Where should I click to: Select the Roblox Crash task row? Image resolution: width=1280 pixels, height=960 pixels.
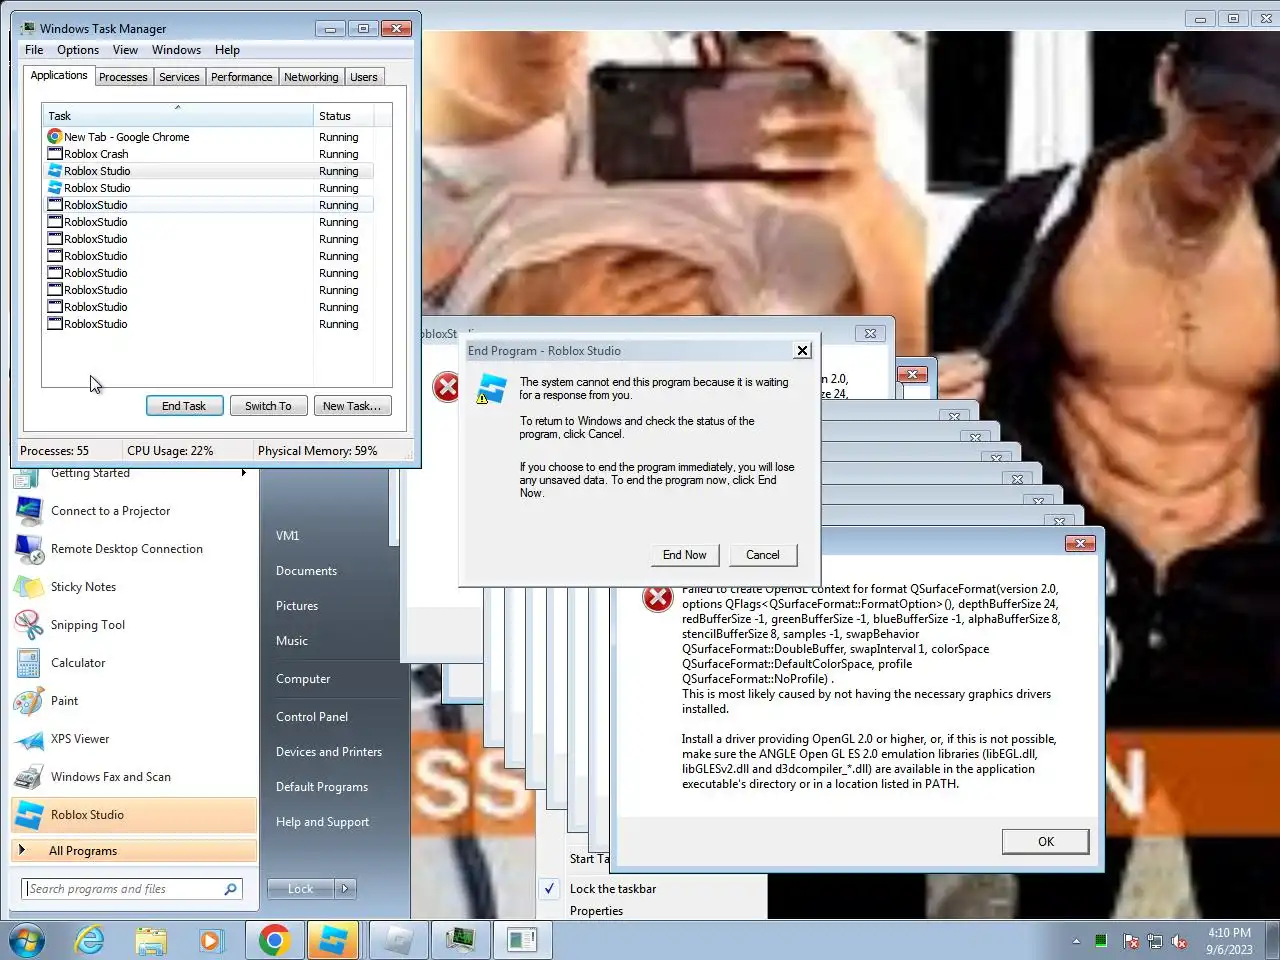coord(210,154)
